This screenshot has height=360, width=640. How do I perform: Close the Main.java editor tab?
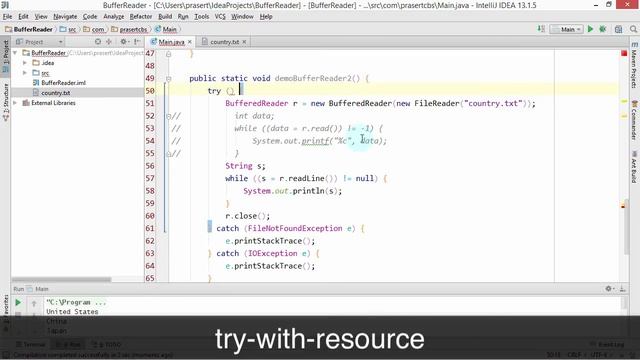(x=189, y=42)
